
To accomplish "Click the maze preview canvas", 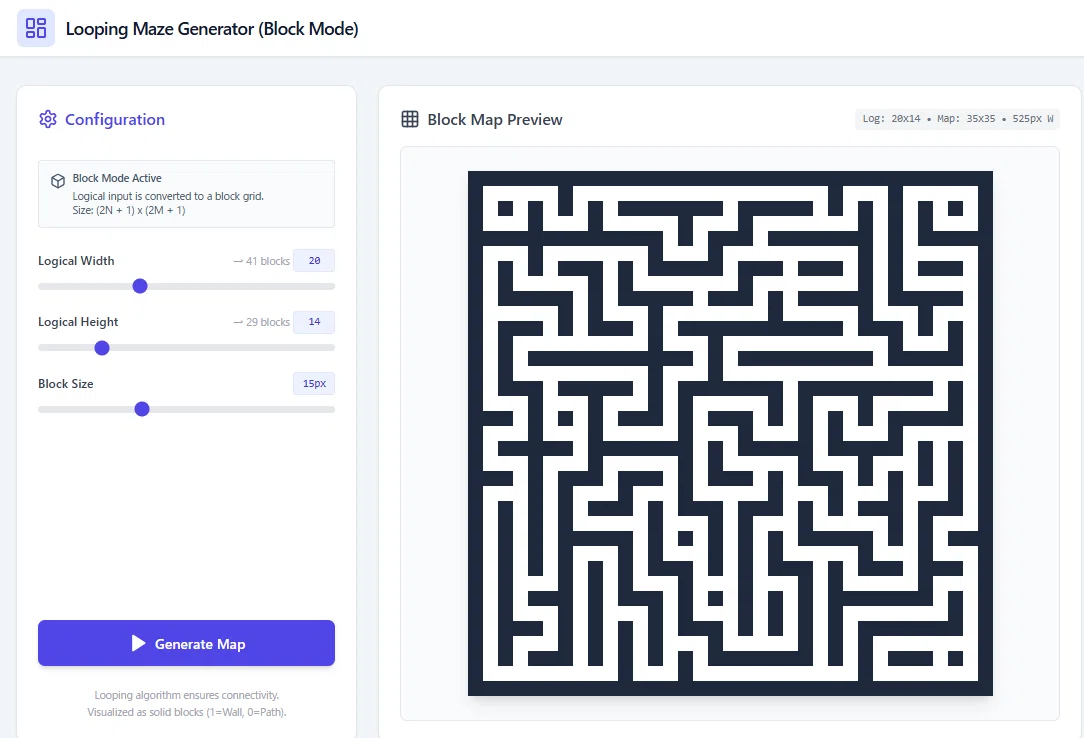I will point(730,433).
